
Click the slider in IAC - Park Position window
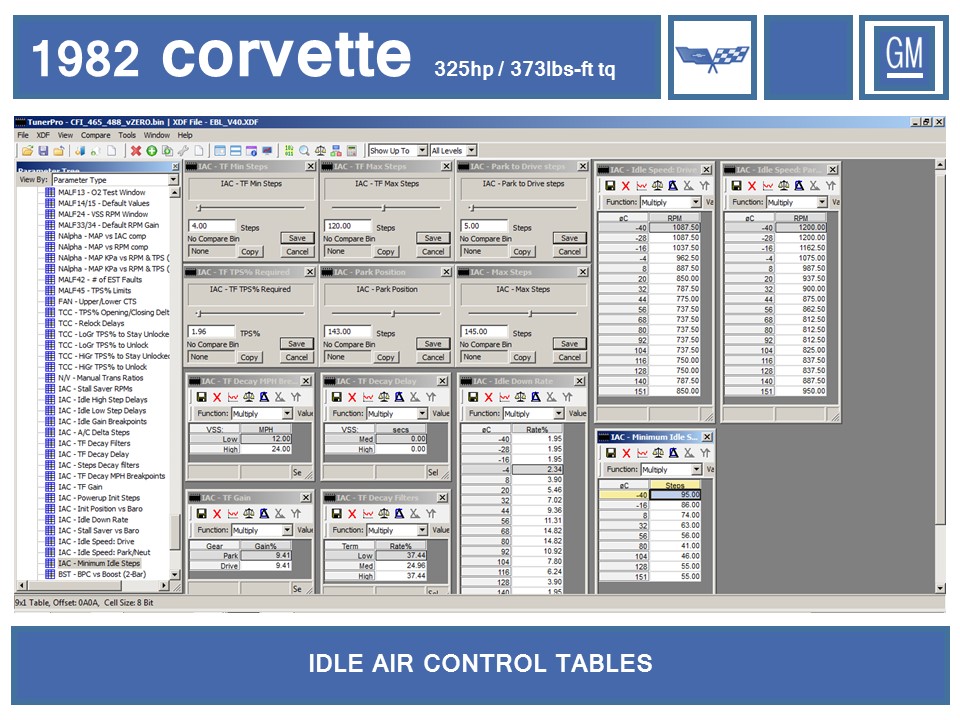[x=393, y=313]
